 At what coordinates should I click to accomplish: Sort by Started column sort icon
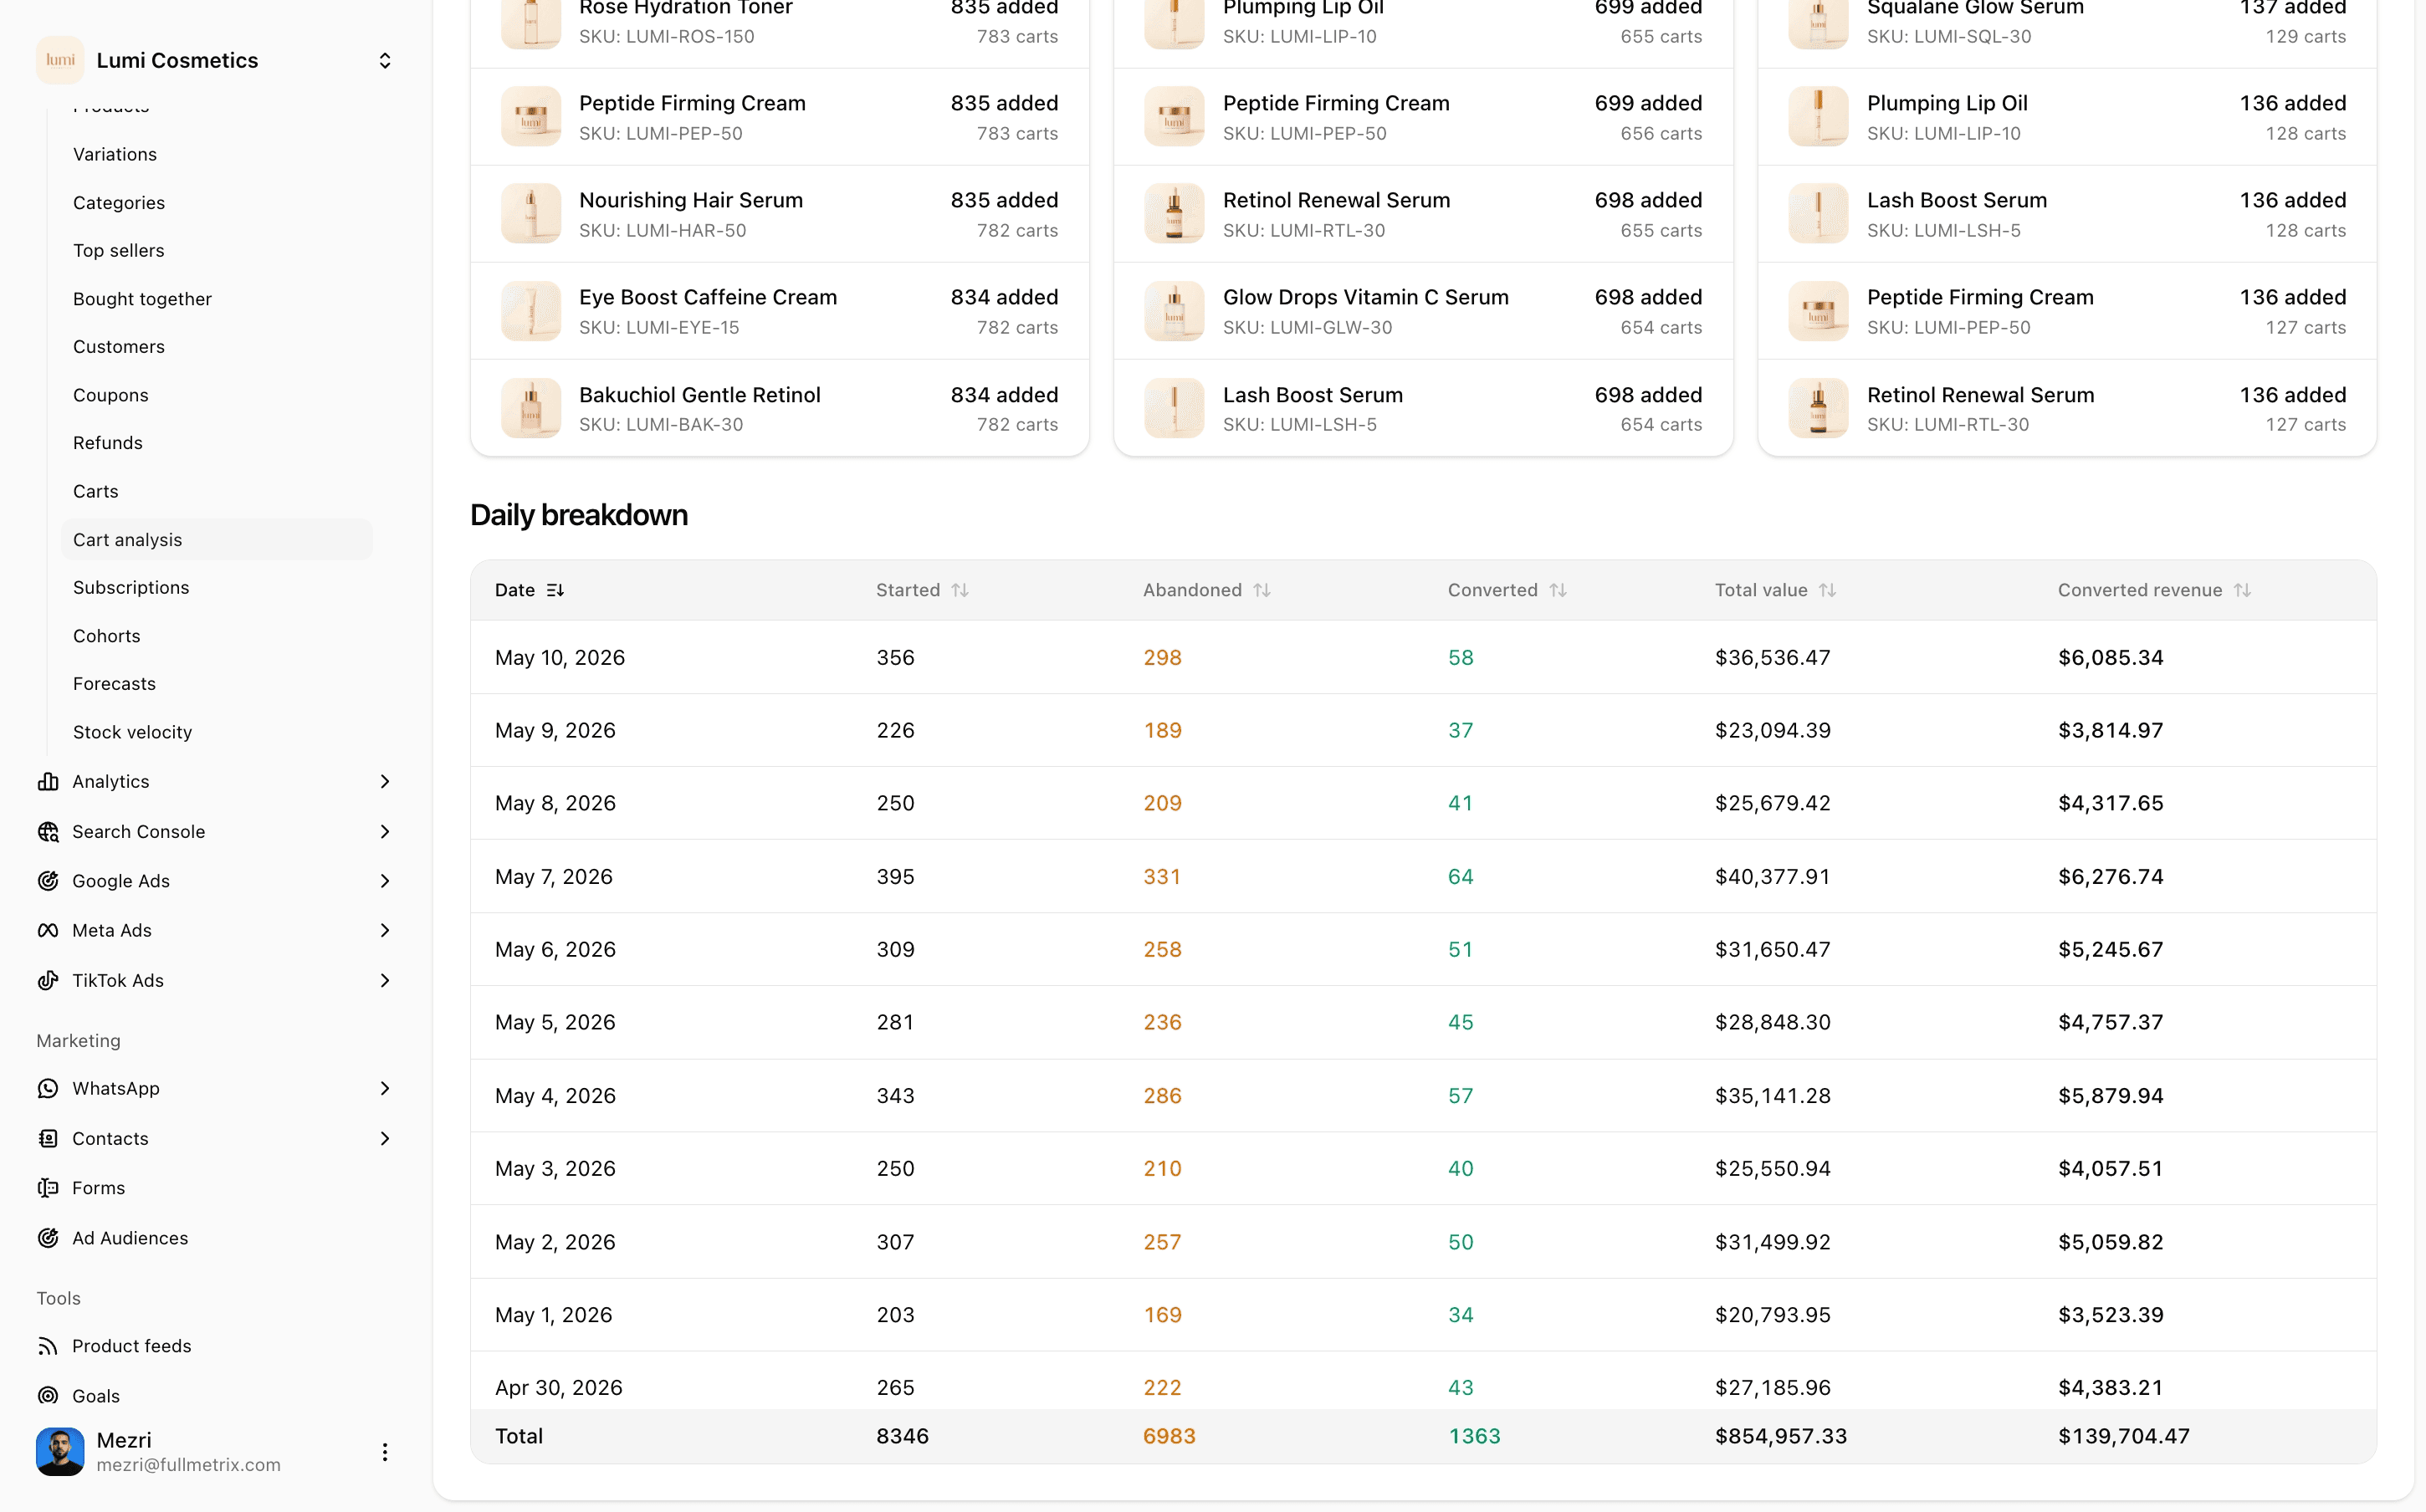pos(960,590)
